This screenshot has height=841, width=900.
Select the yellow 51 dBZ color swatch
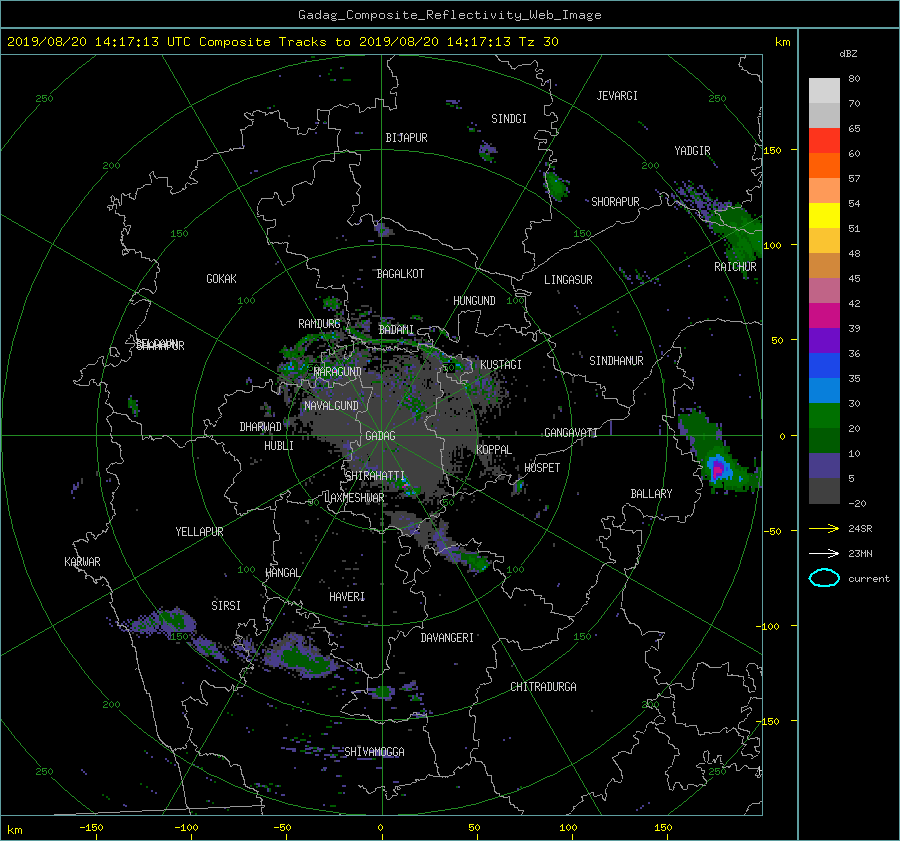click(x=824, y=215)
